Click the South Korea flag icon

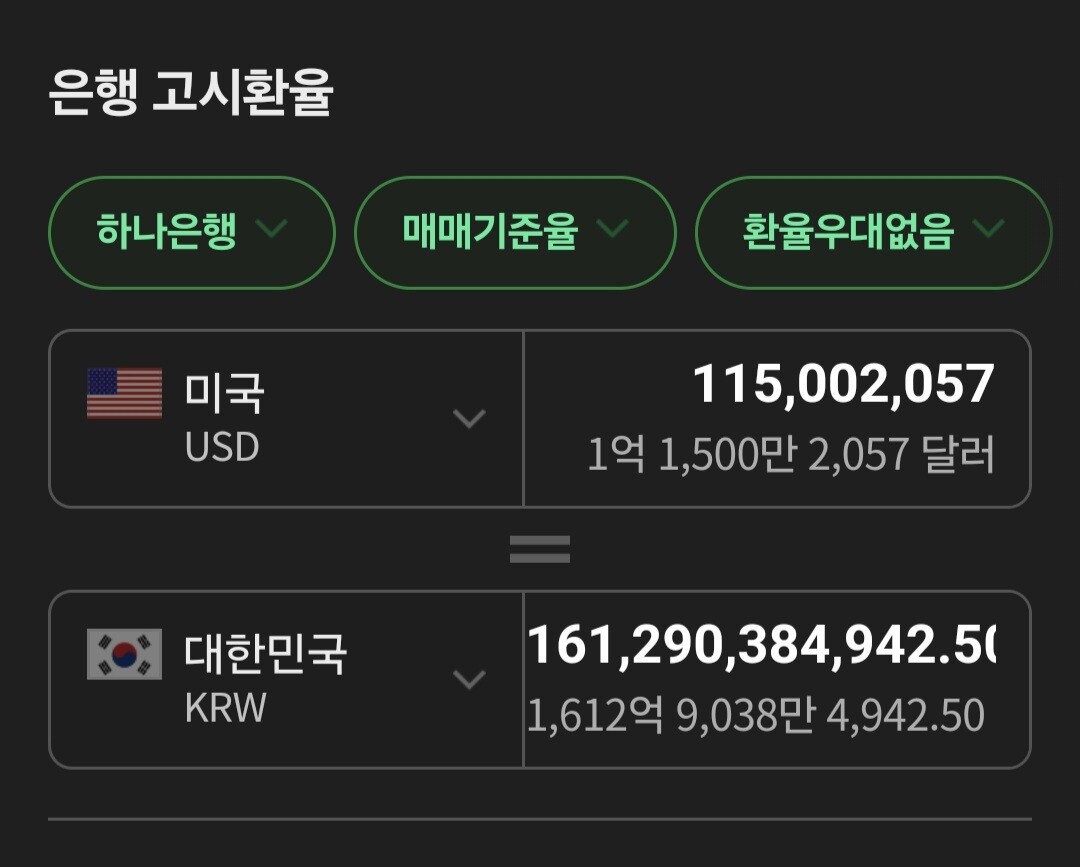(124, 654)
